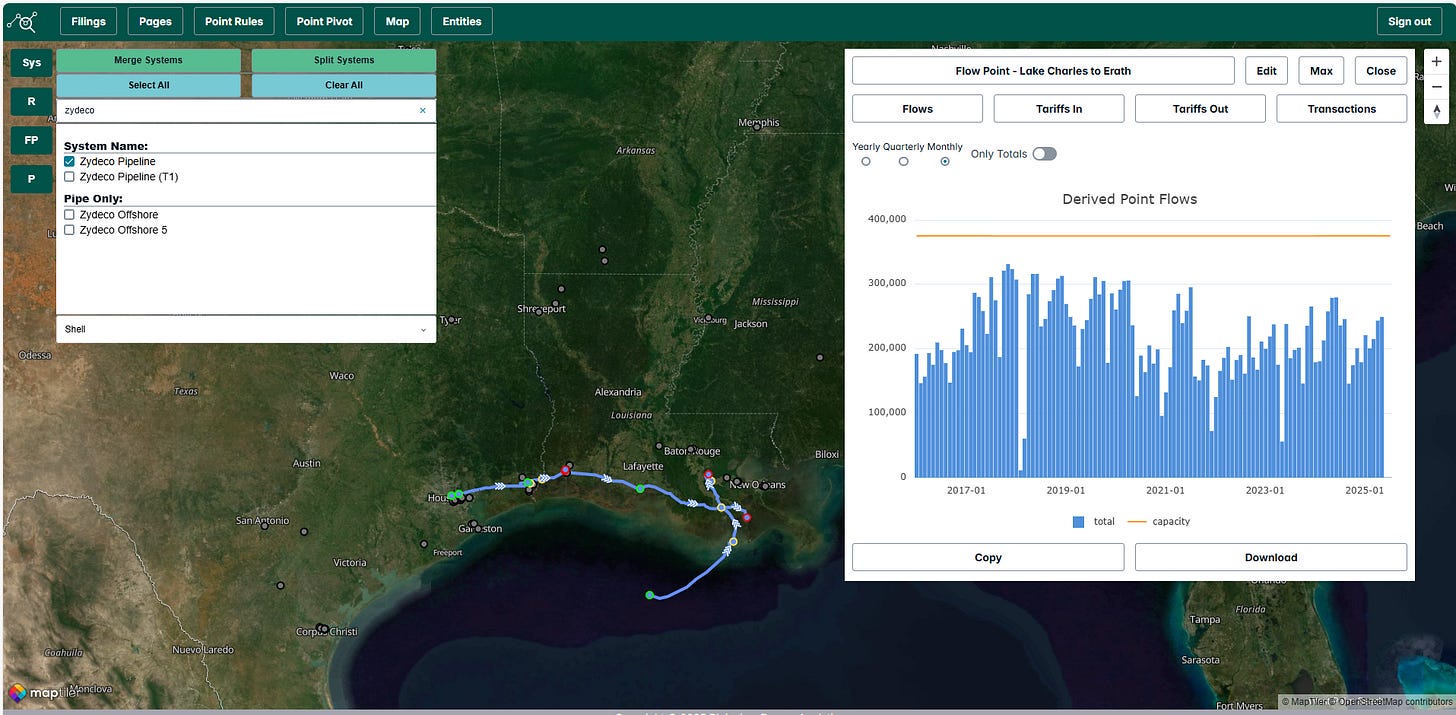
Task: Open Point Pivot in top navigation
Action: coord(324,21)
